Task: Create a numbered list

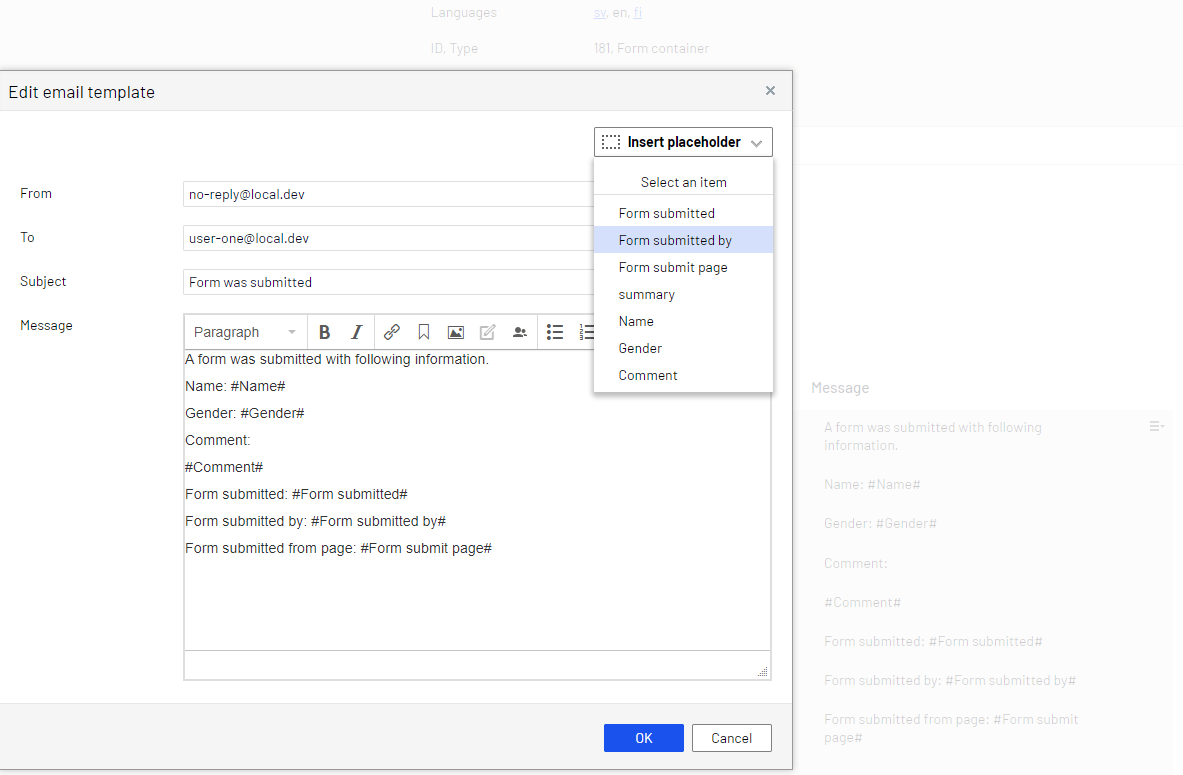Action: pos(586,331)
